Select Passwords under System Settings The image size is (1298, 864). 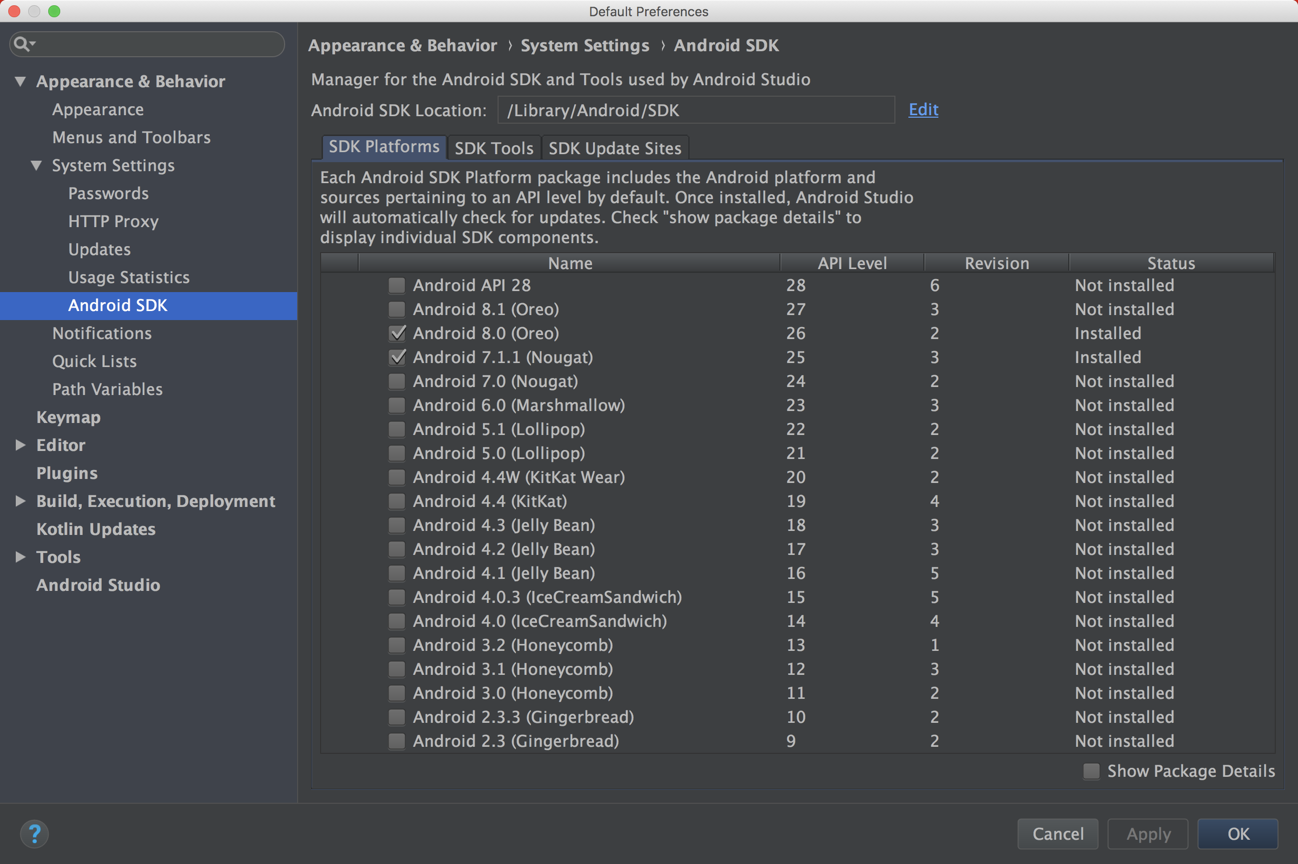pyautogui.click(x=108, y=193)
